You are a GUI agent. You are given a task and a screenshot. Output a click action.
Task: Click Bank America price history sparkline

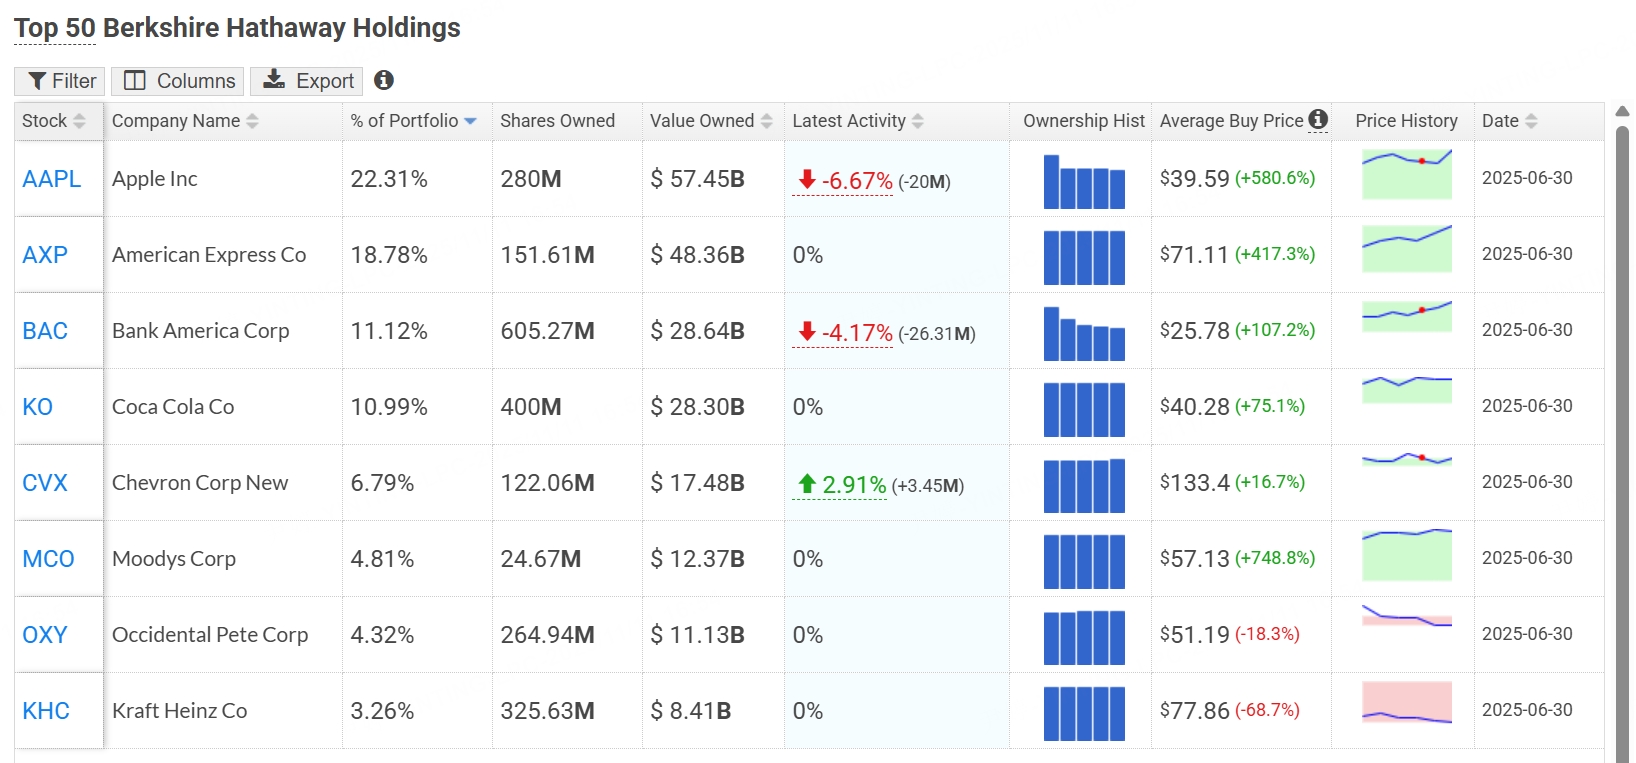coord(1407,316)
